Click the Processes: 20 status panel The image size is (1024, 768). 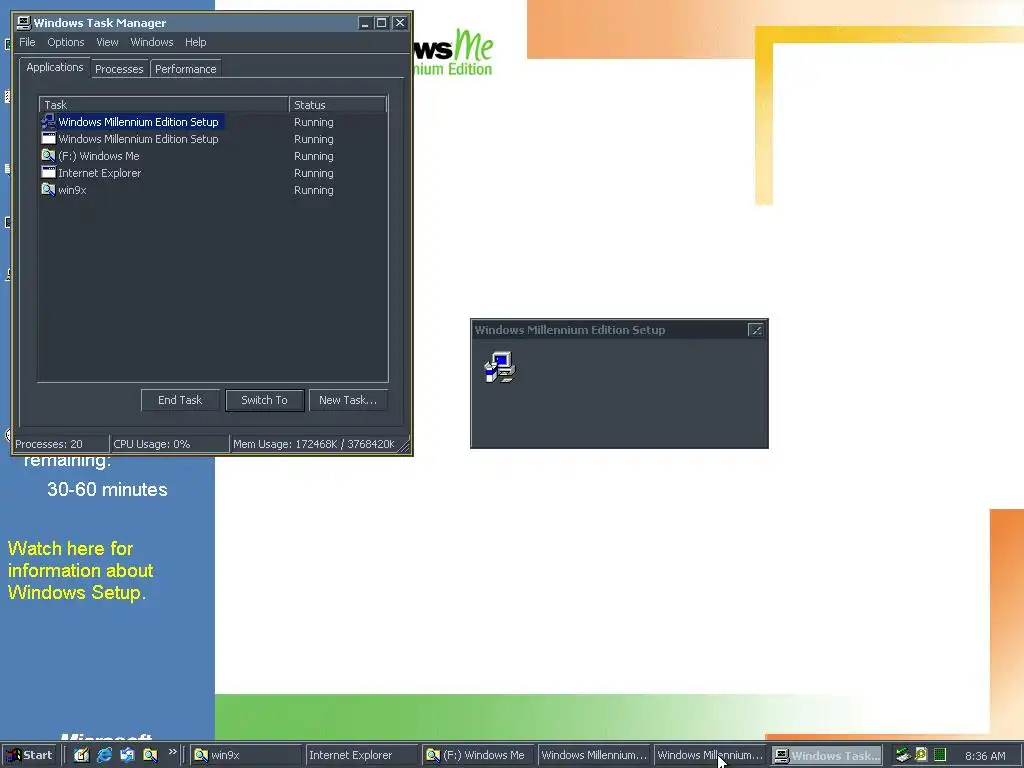pyautogui.click(x=60, y=444)
